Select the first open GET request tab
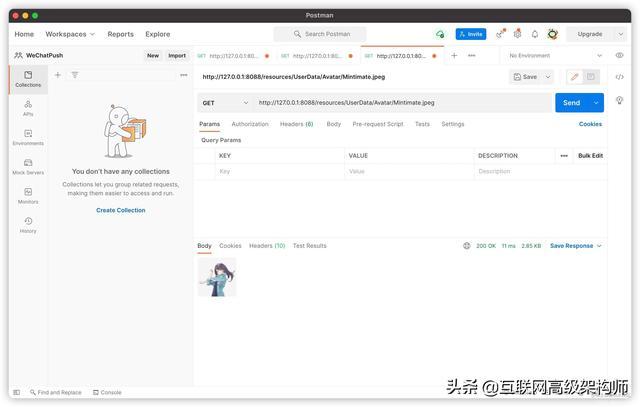 point(233,56)
